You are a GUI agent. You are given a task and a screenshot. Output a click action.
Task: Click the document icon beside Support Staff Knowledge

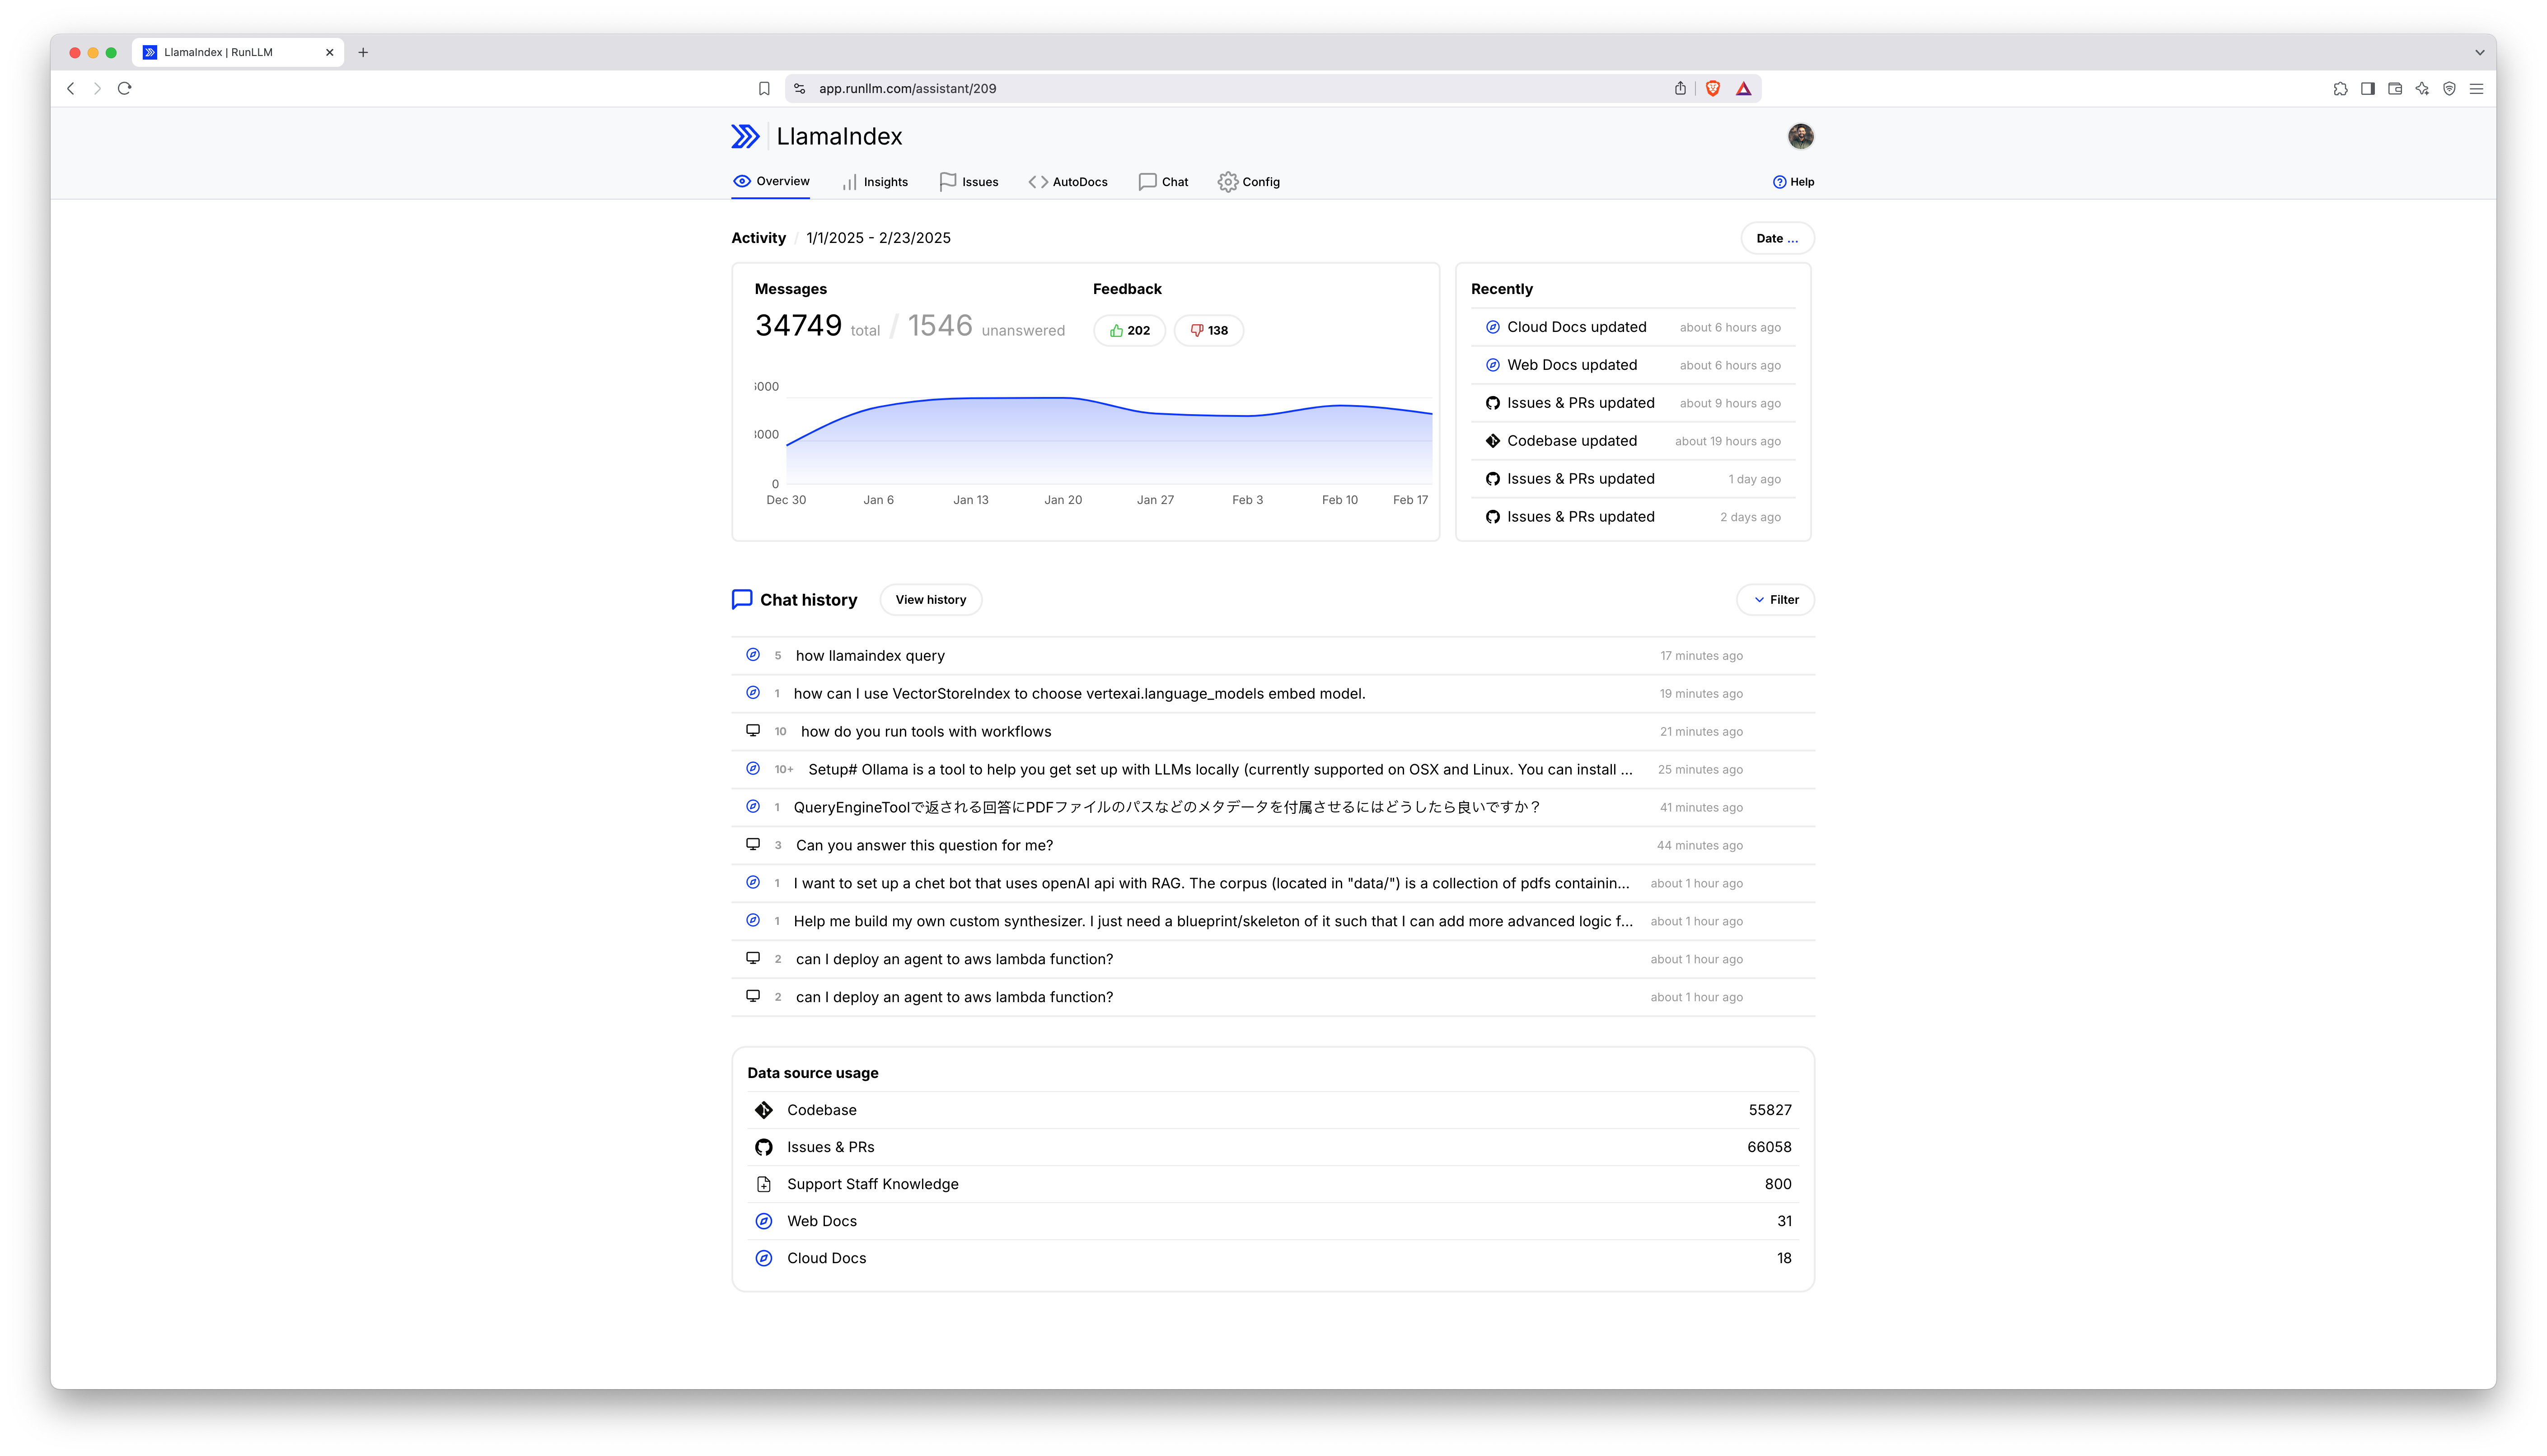click(764, 1184)
